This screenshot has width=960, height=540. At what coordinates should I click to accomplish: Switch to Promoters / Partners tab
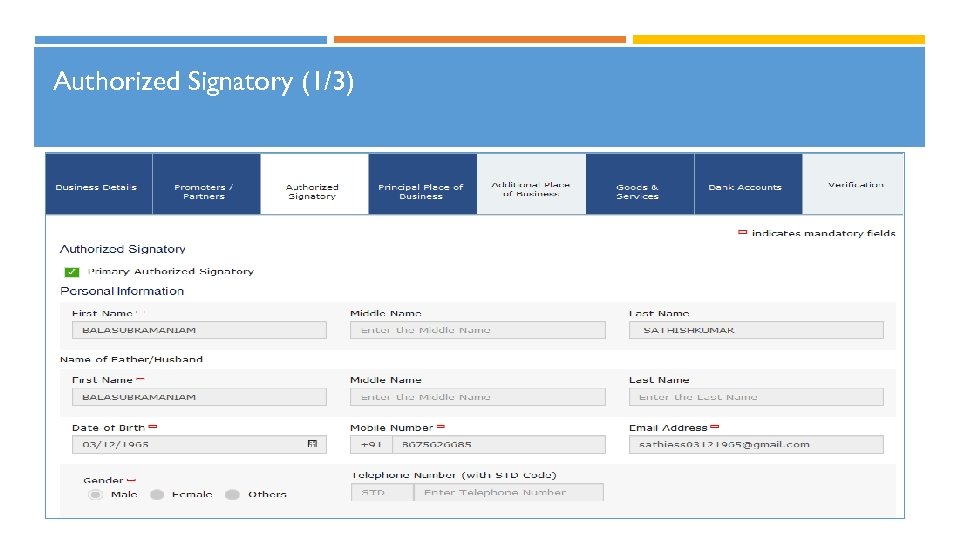click(206, 184)
